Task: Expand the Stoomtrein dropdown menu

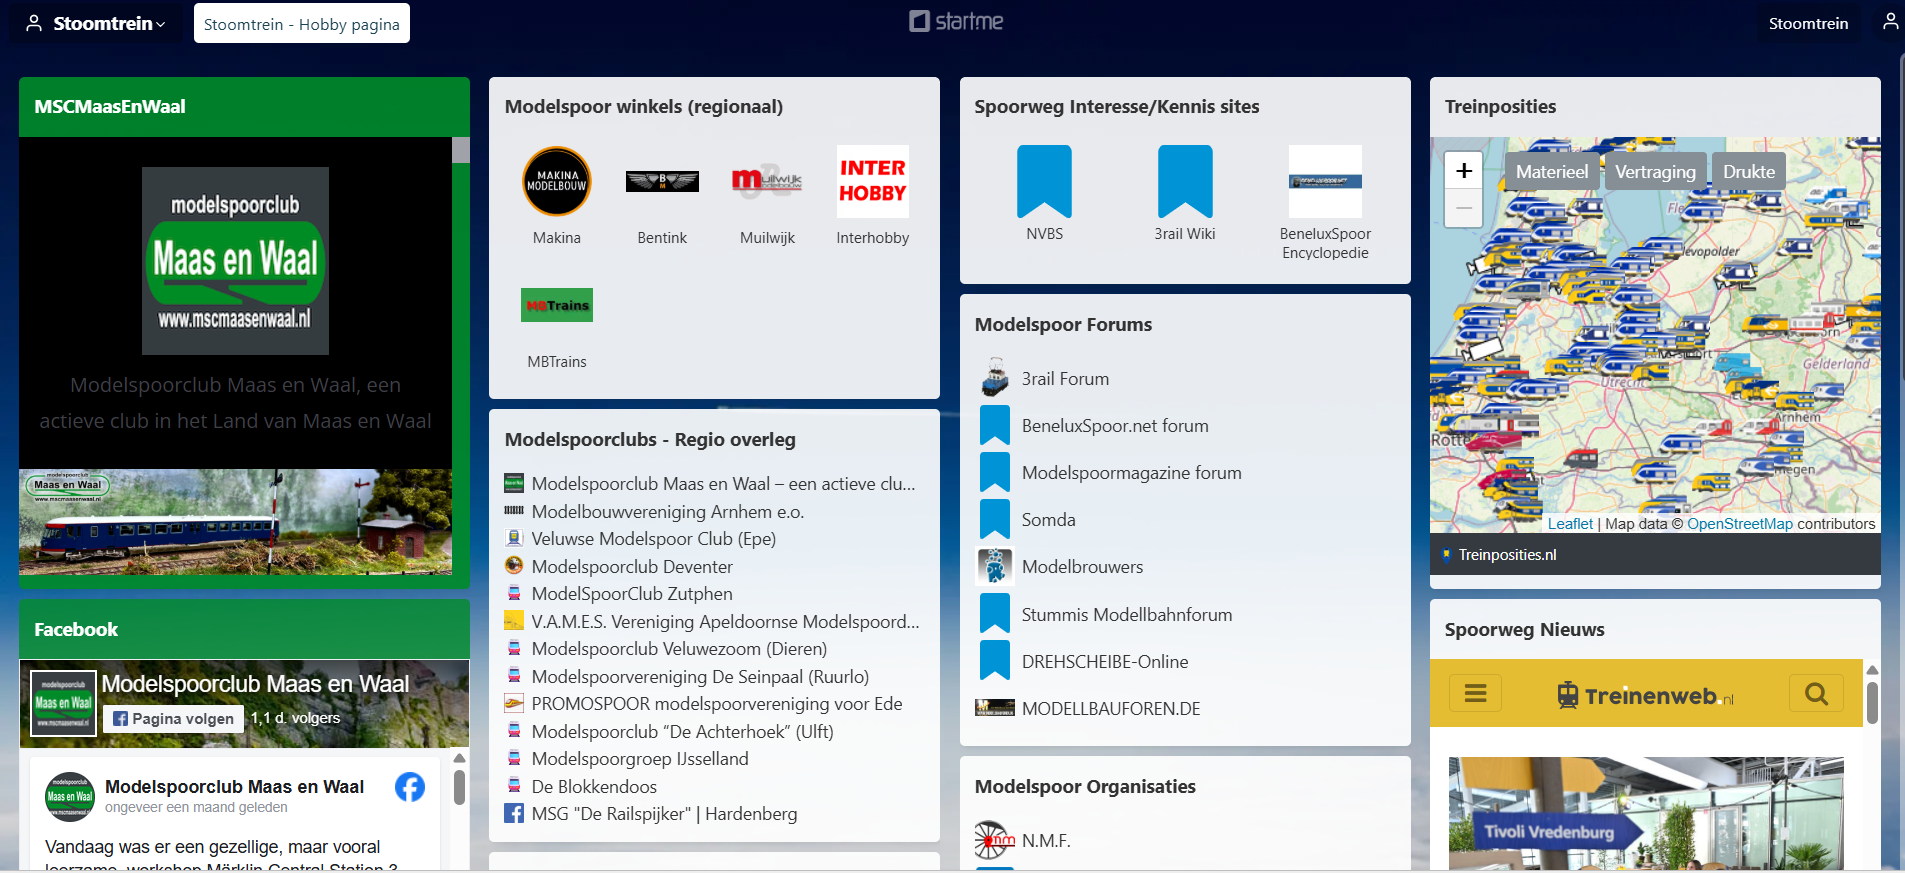Action: pos(96,23)
